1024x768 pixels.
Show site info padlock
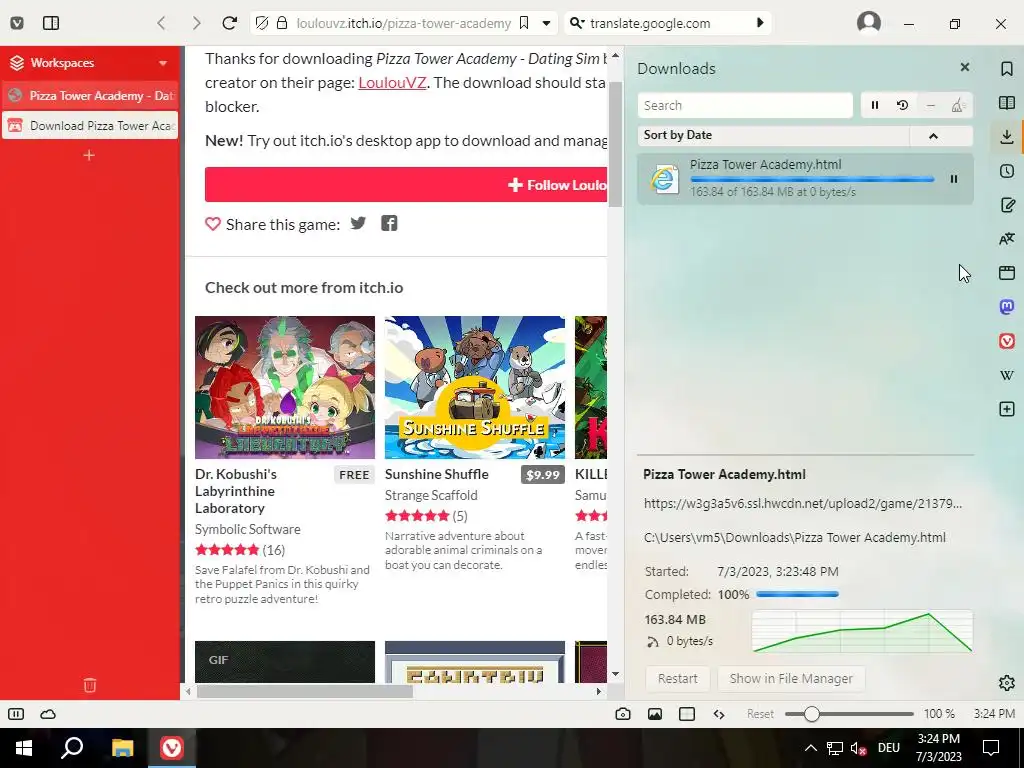[x=282, y=24]
